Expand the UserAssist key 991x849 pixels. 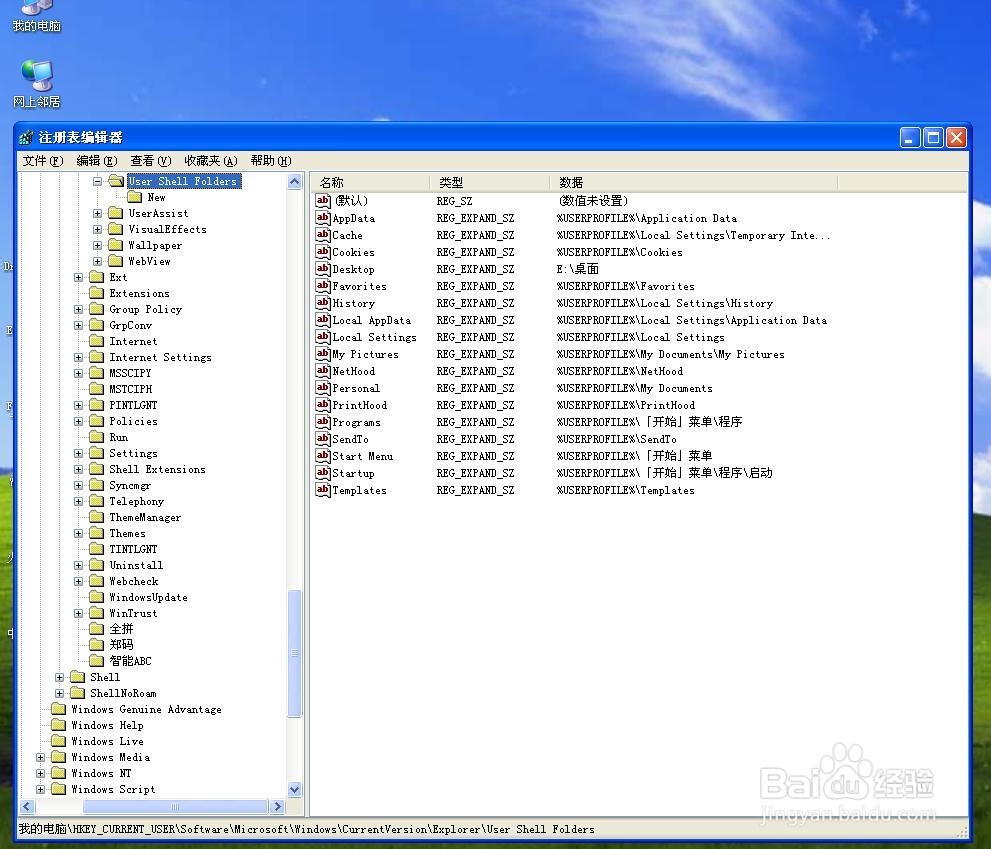97,214
